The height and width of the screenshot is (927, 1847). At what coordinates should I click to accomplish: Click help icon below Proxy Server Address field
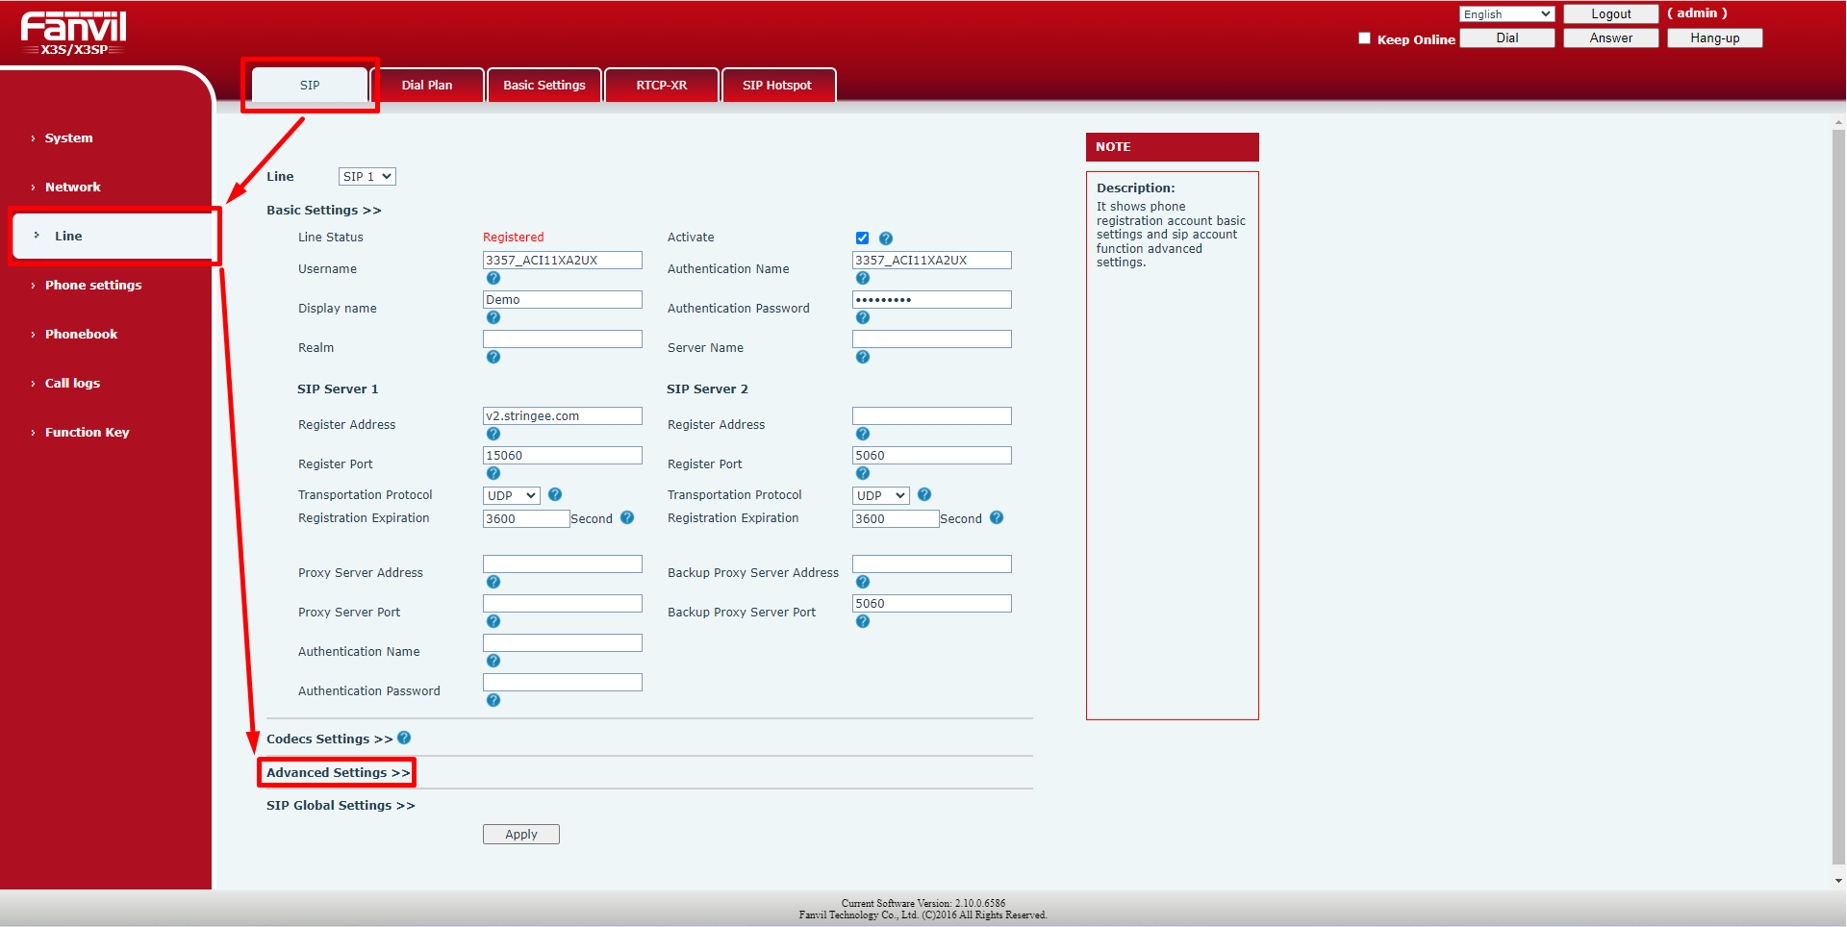click(x=493, y=582)
